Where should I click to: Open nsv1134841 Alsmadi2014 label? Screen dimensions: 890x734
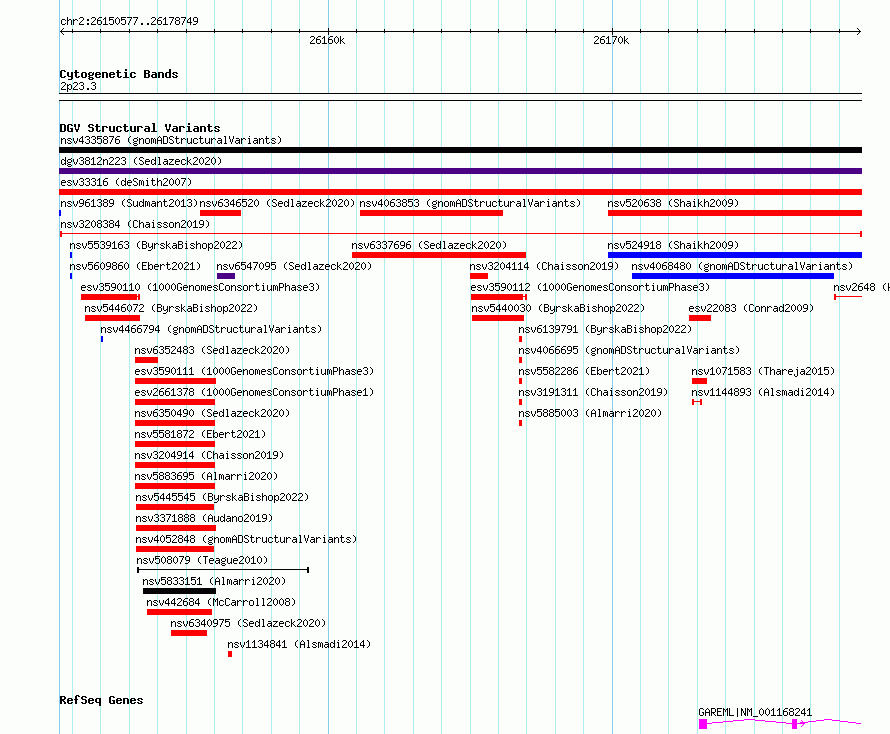coord(299,644)
